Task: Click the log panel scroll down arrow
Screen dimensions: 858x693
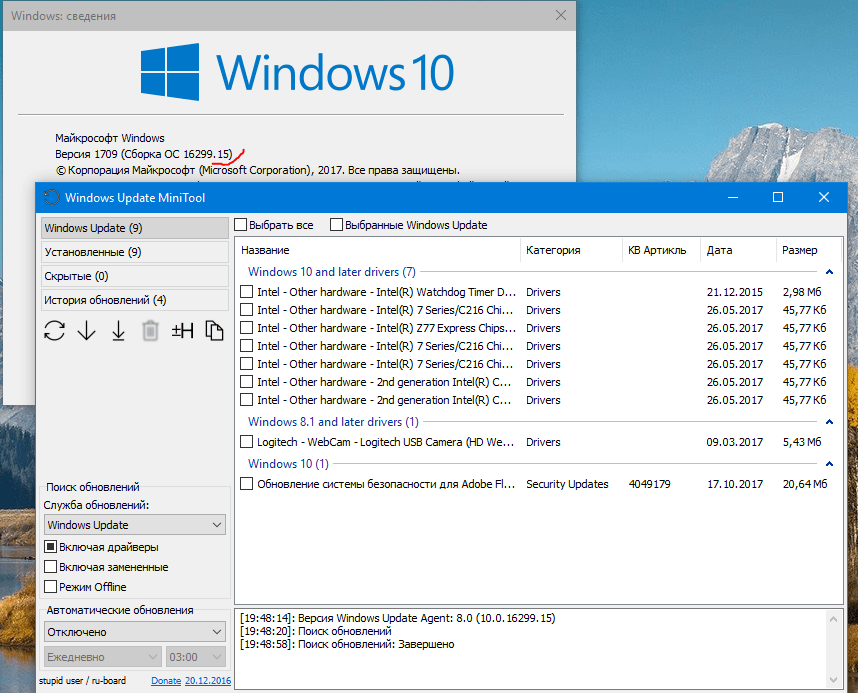Action: point(833,680)
